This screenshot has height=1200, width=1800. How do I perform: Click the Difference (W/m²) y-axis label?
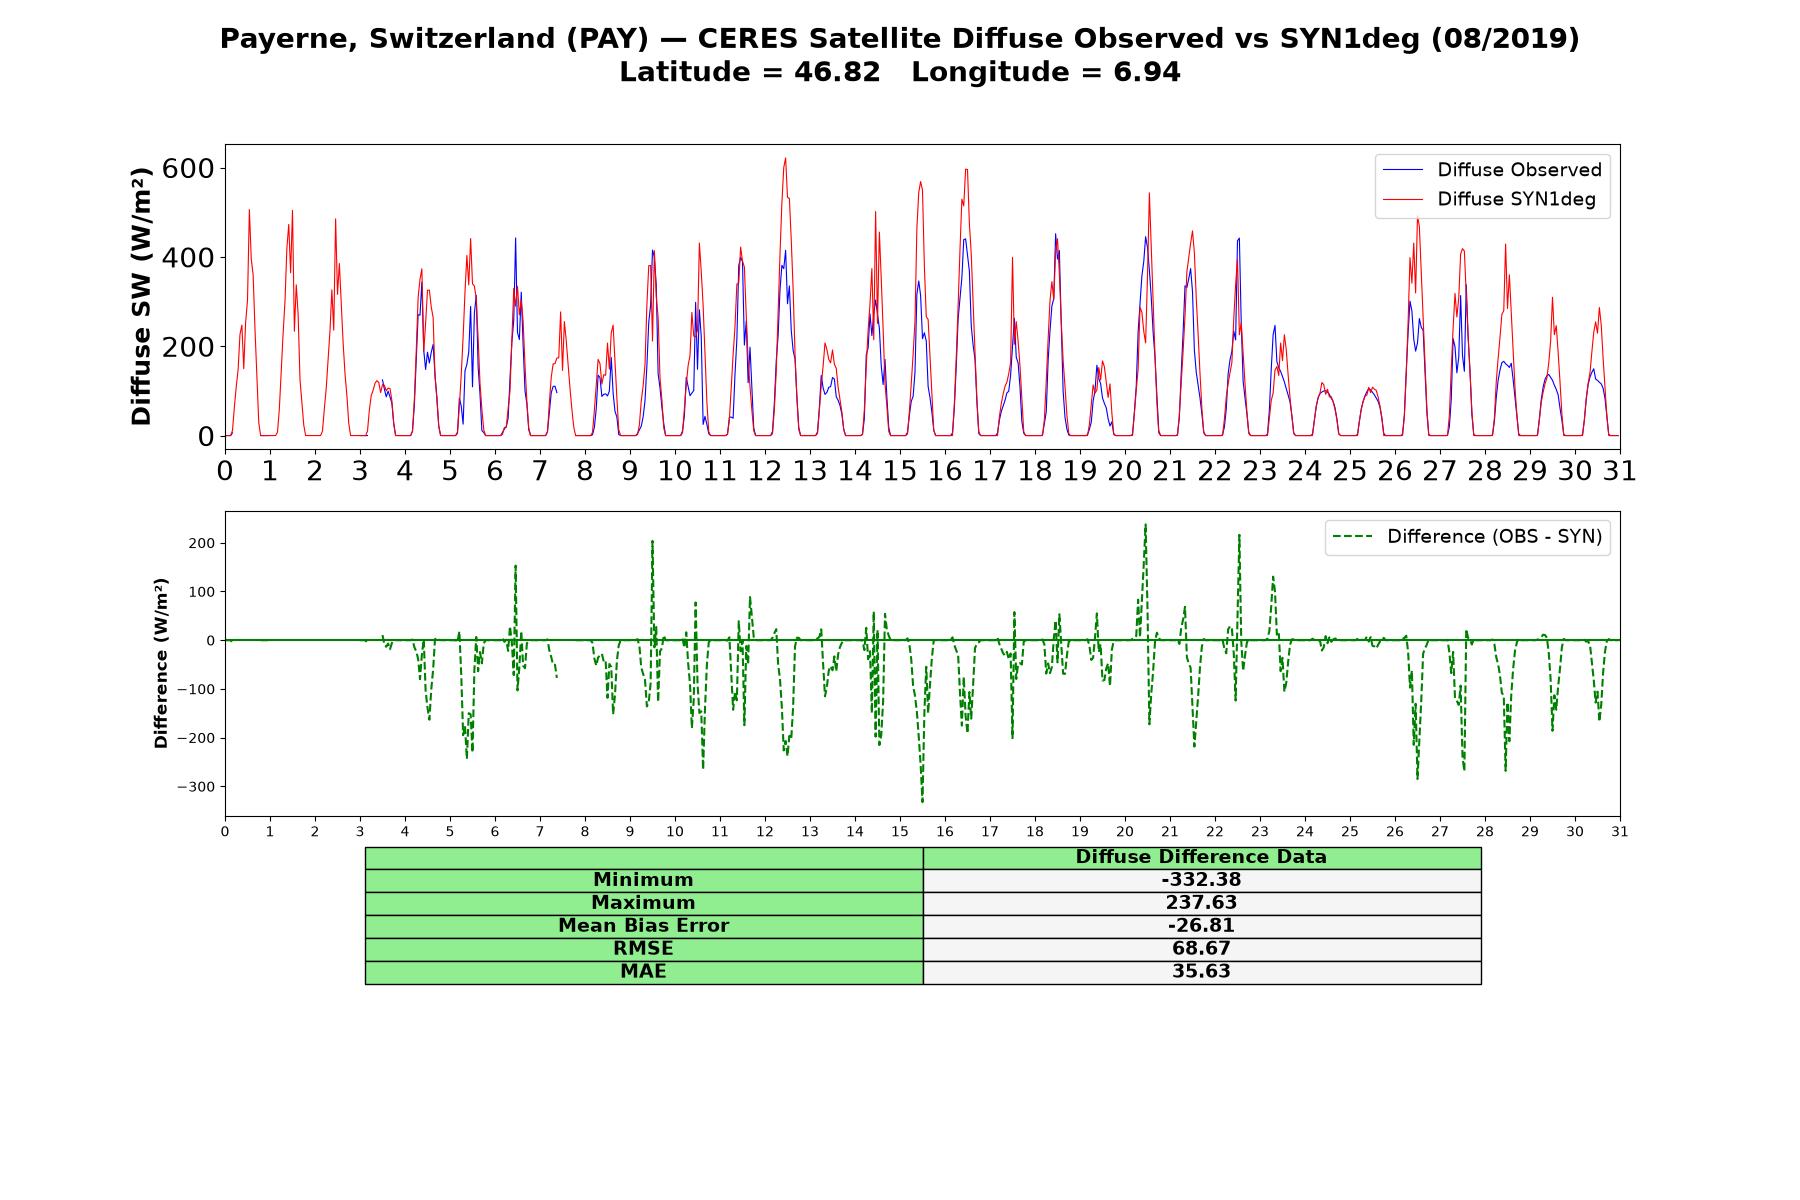161,663
